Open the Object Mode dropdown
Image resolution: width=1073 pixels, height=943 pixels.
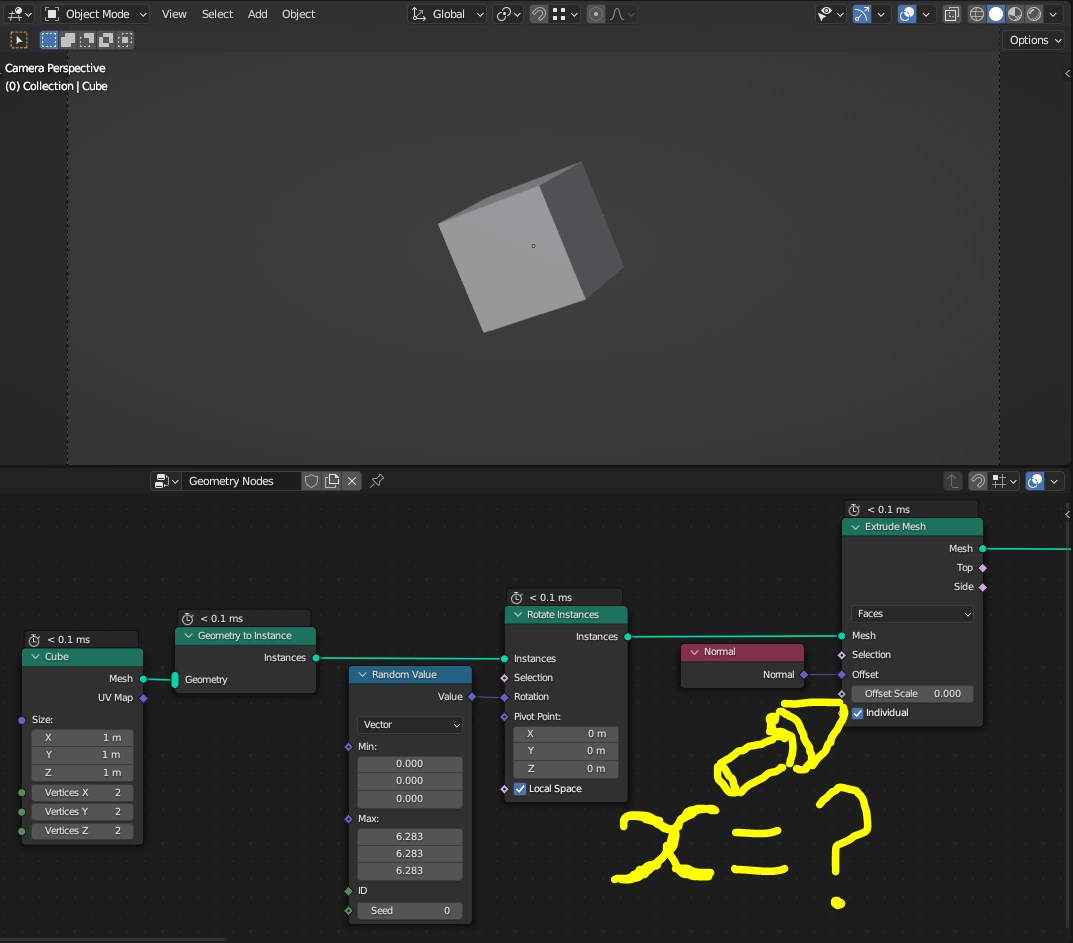coord(95,14)
